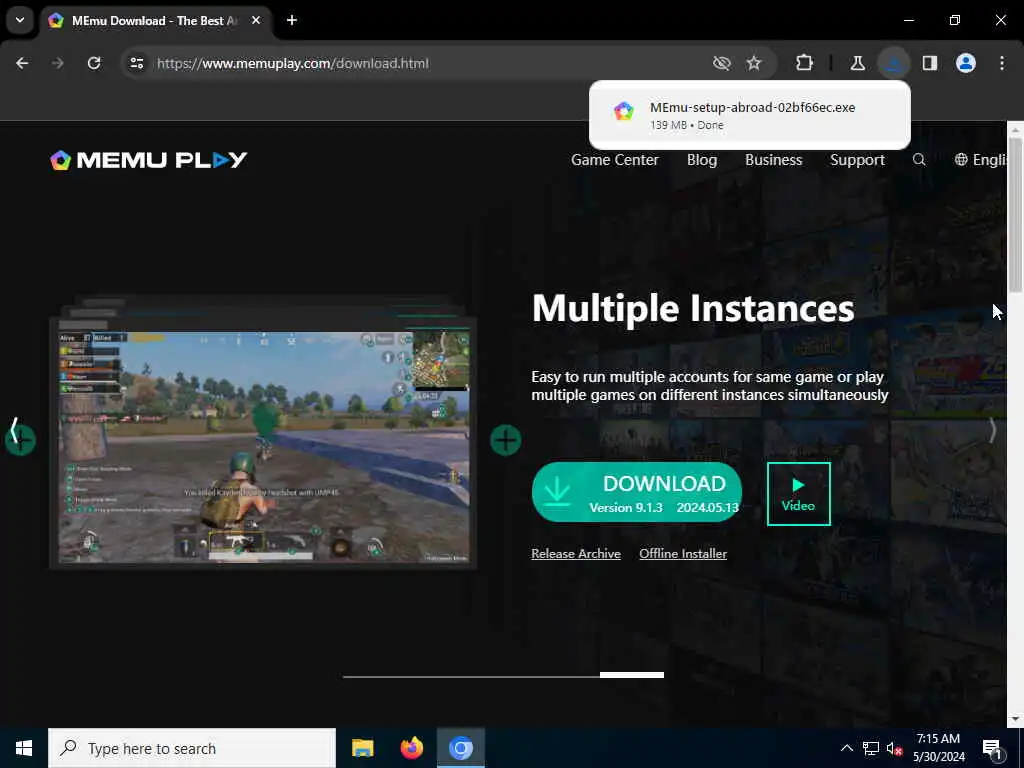Click the MEMU PLAY logo
Image resolution: width=1024 pixels, height=768 pixels.
click(x=149, y=160)
